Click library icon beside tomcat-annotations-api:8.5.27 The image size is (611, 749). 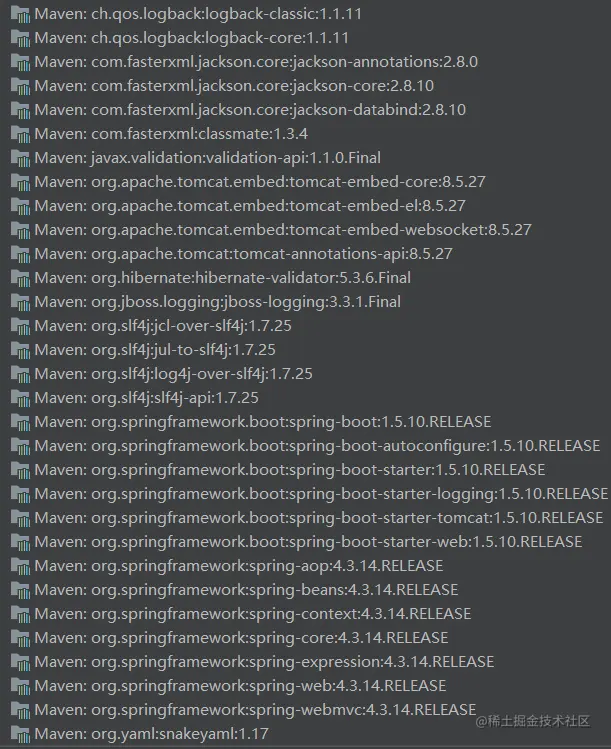20,254
